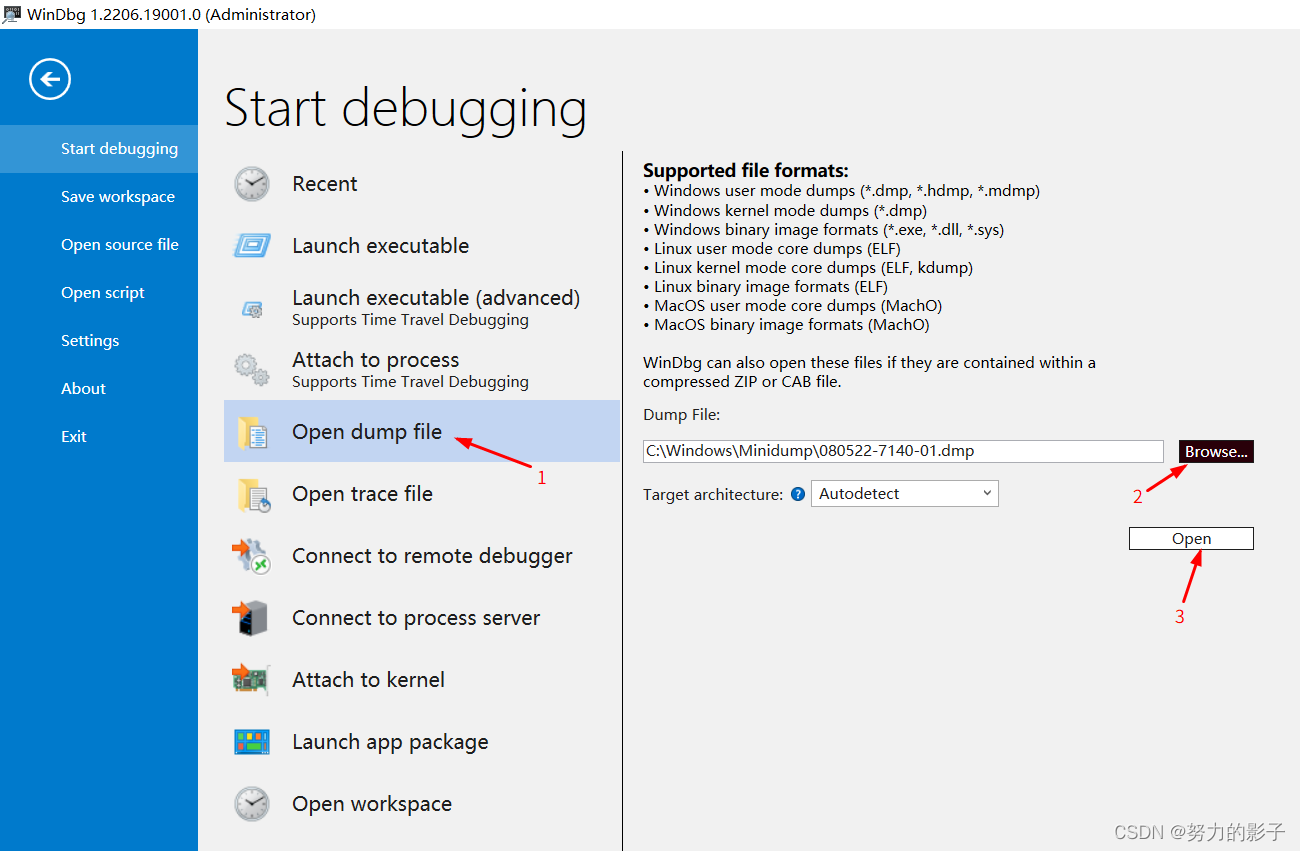Choose Connect to process server label
The width and height of the screenshot is (1300, 851).
pyautogui.click(x=416, y=618)
